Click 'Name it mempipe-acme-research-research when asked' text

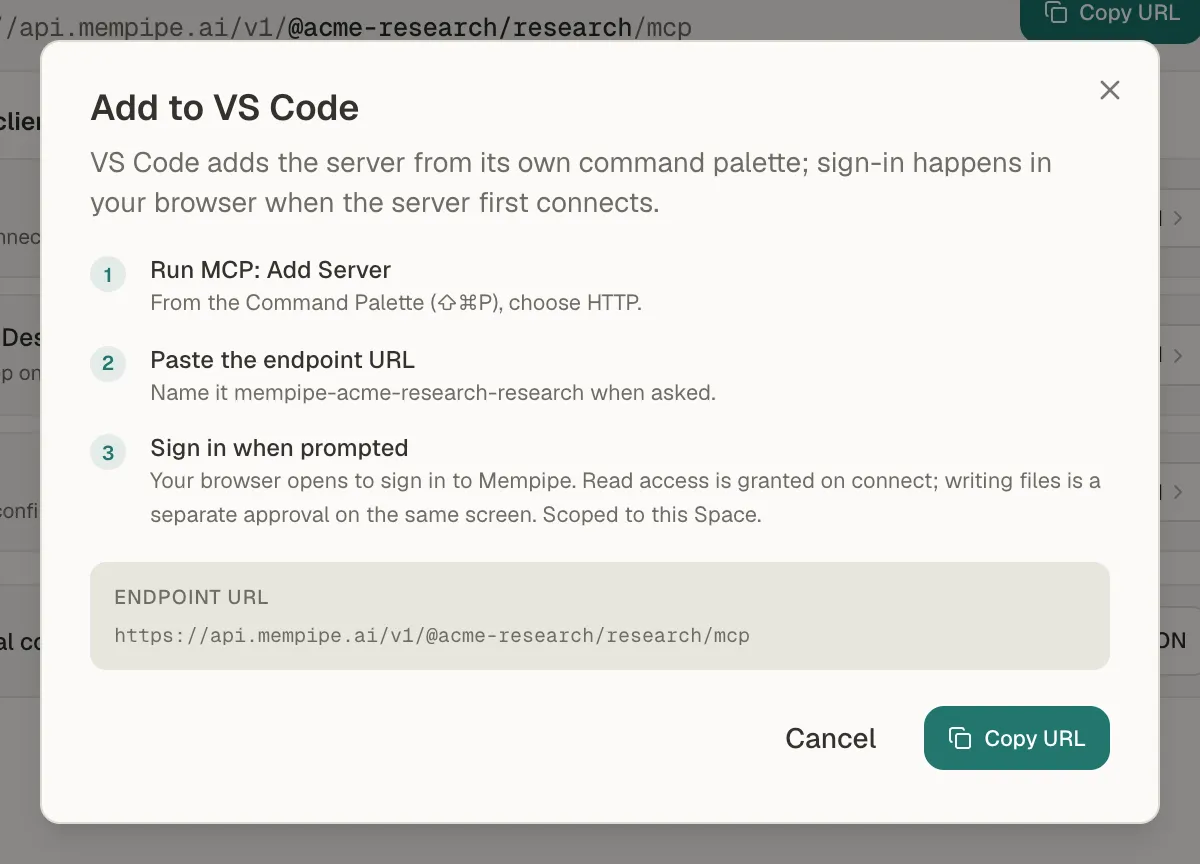tap(433, 392)
